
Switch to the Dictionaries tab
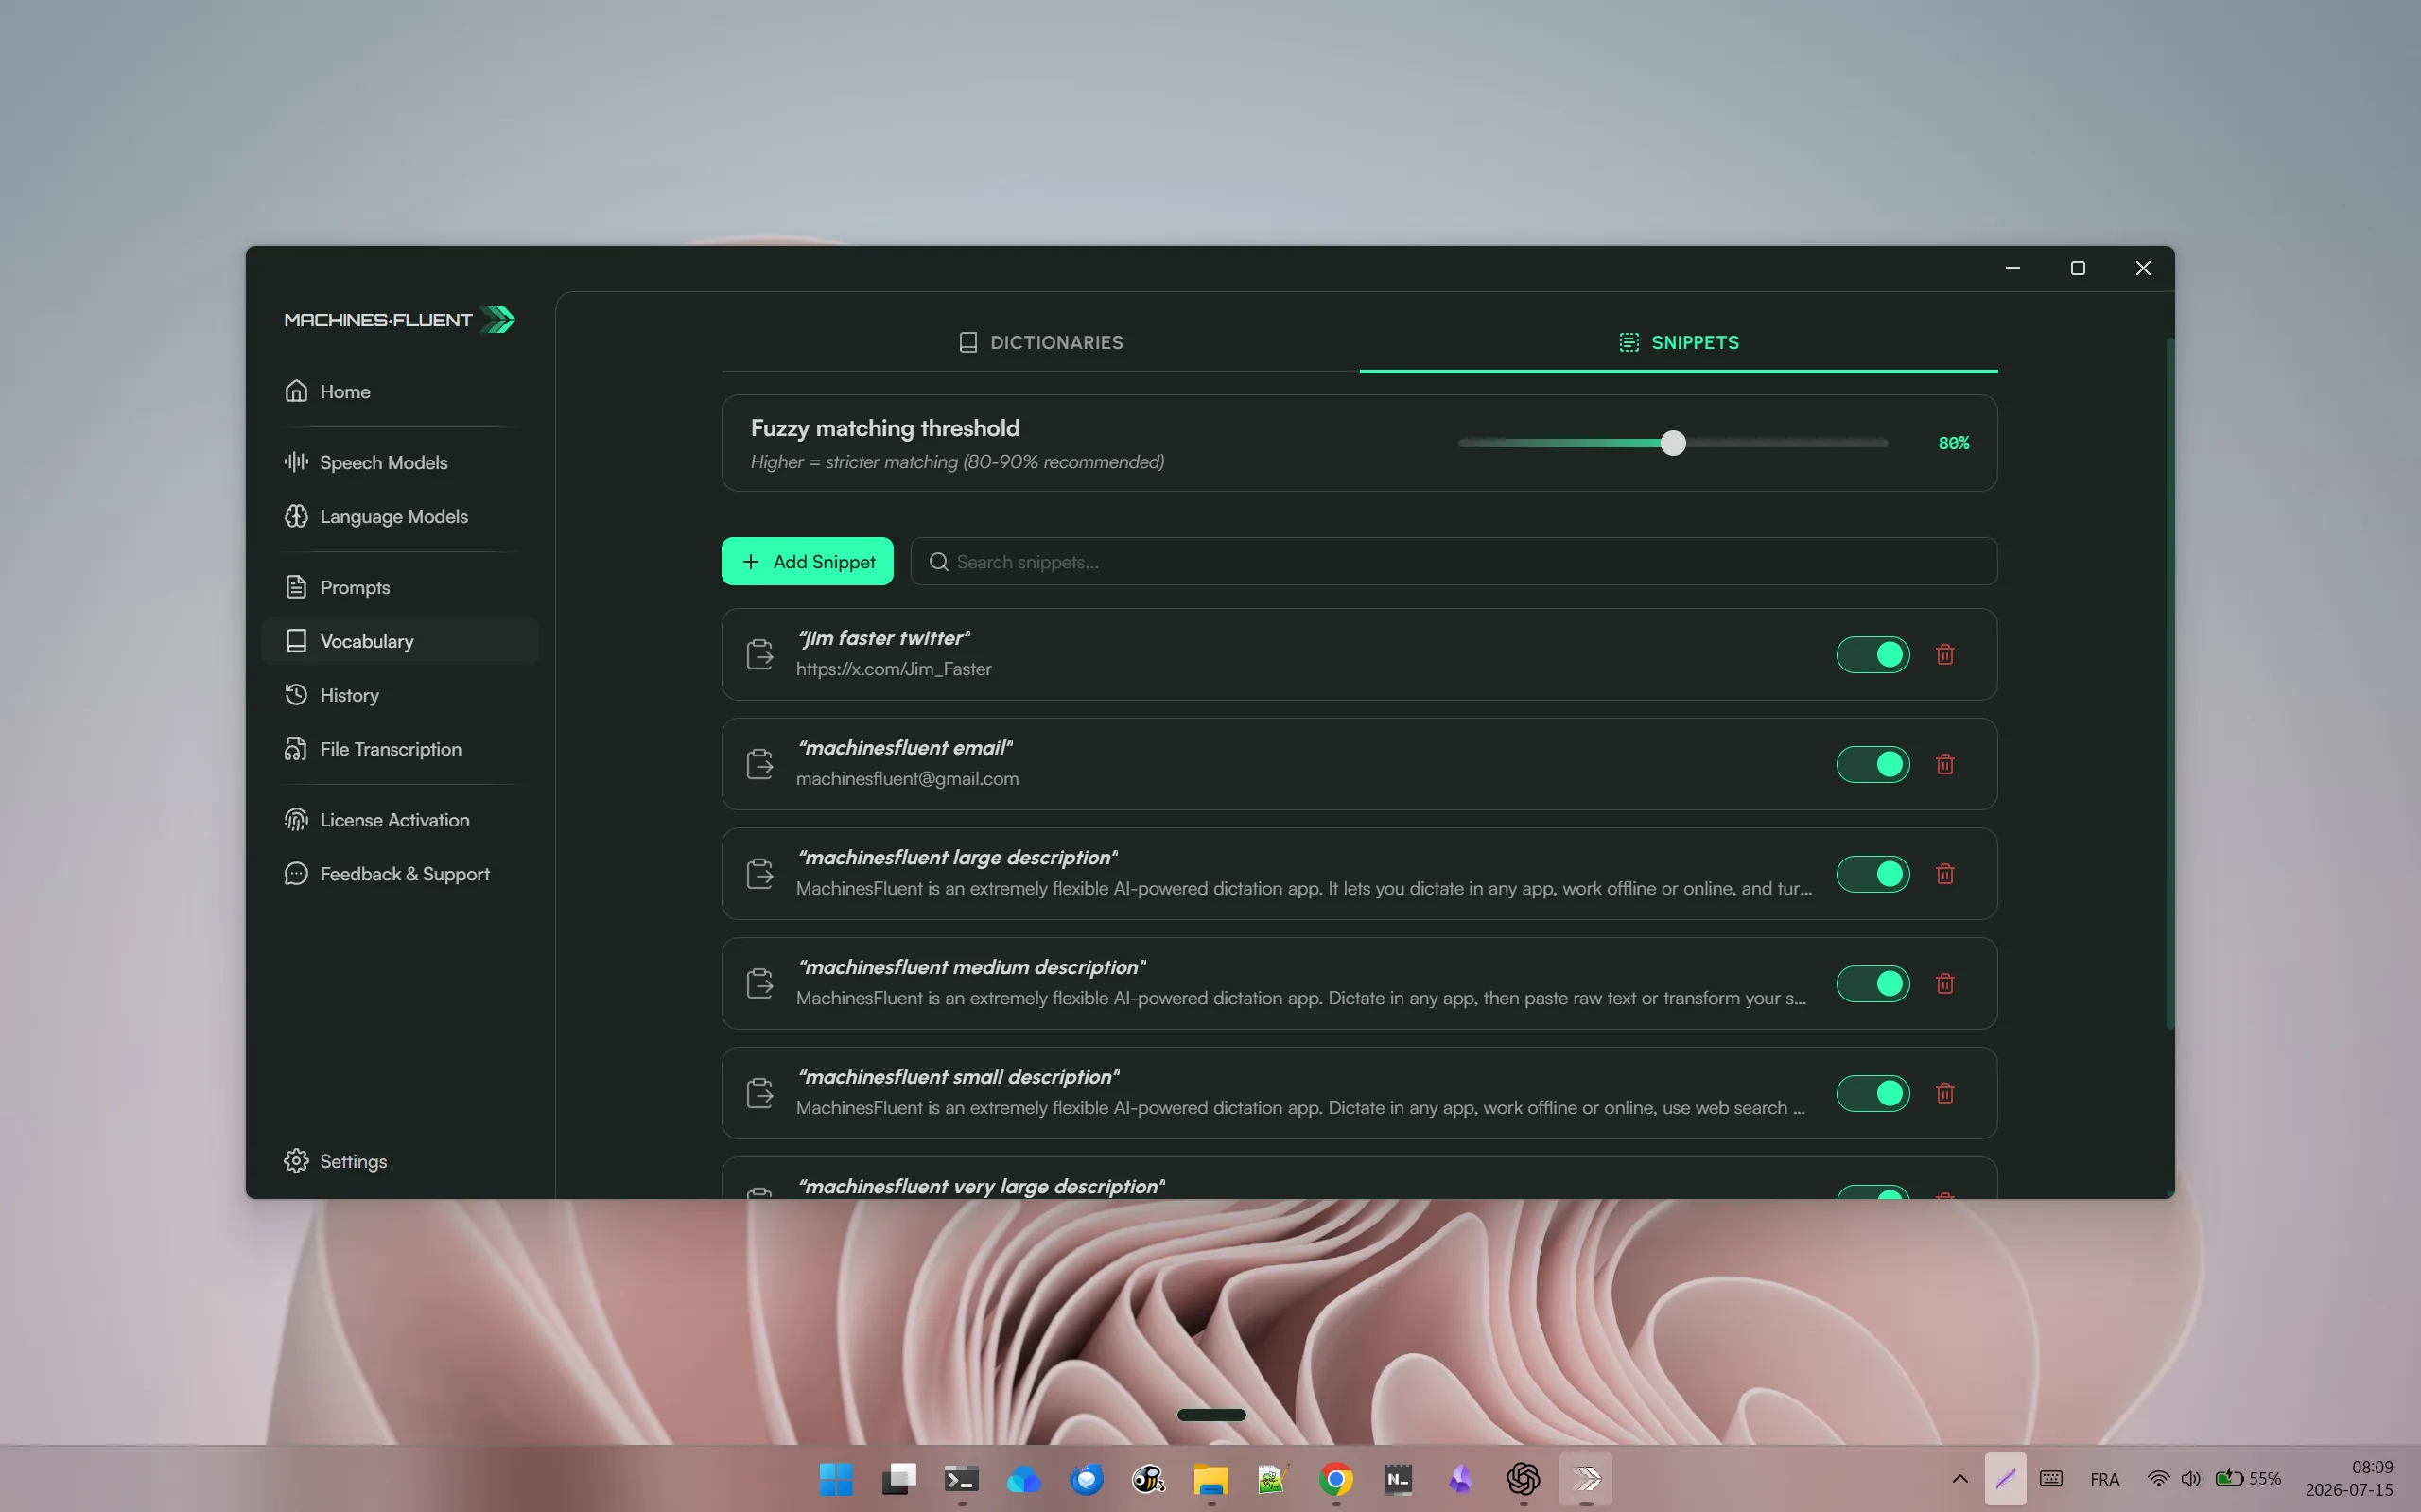pos(1040,342)
